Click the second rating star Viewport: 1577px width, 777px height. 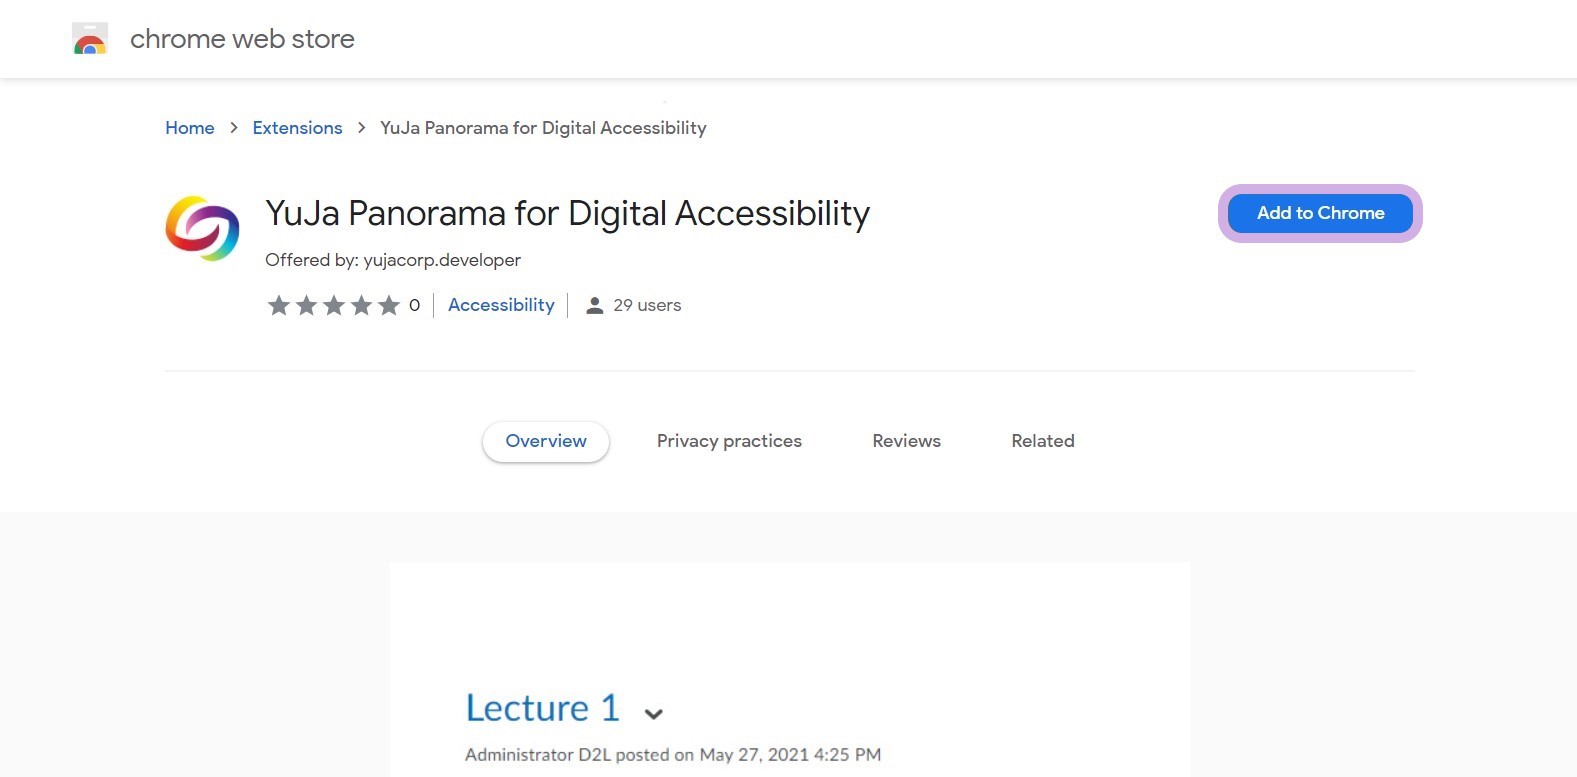pos(306,305)
